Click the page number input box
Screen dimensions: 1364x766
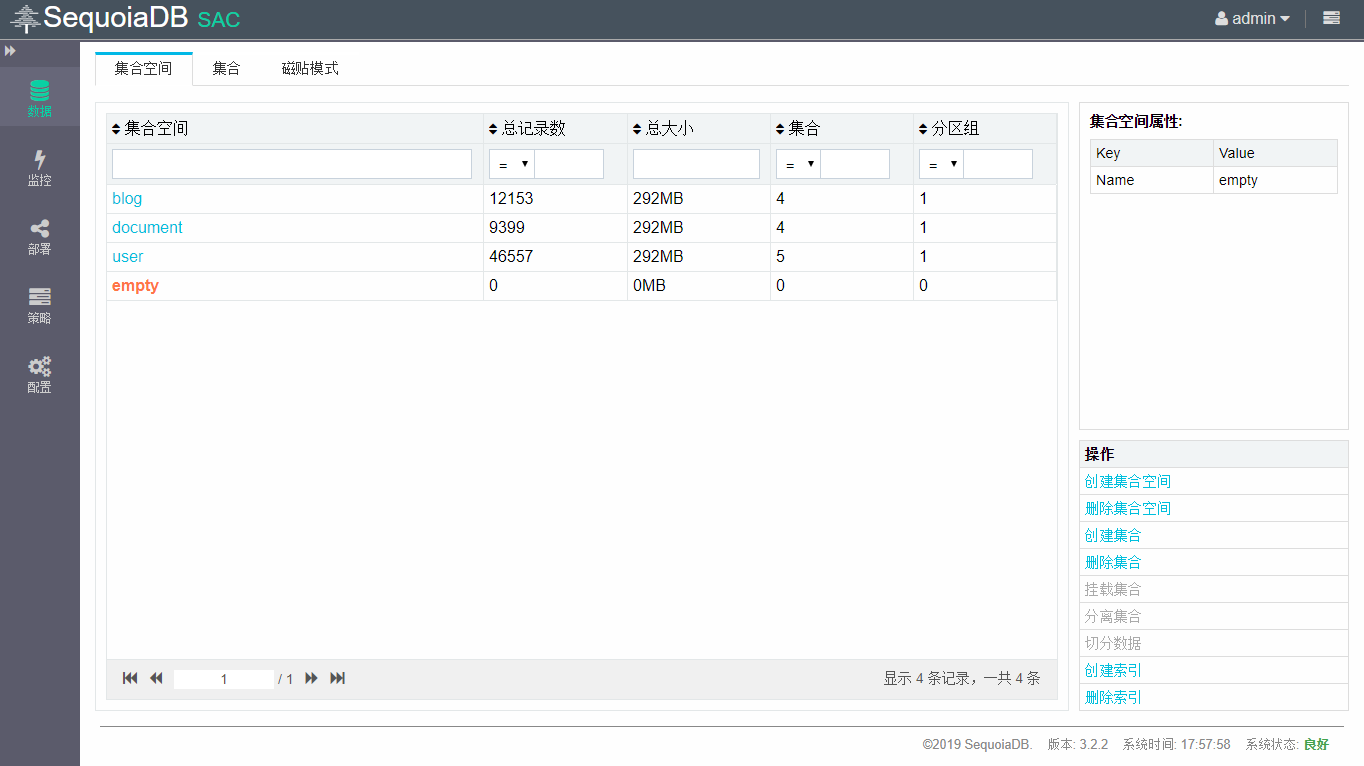point(224,679)
